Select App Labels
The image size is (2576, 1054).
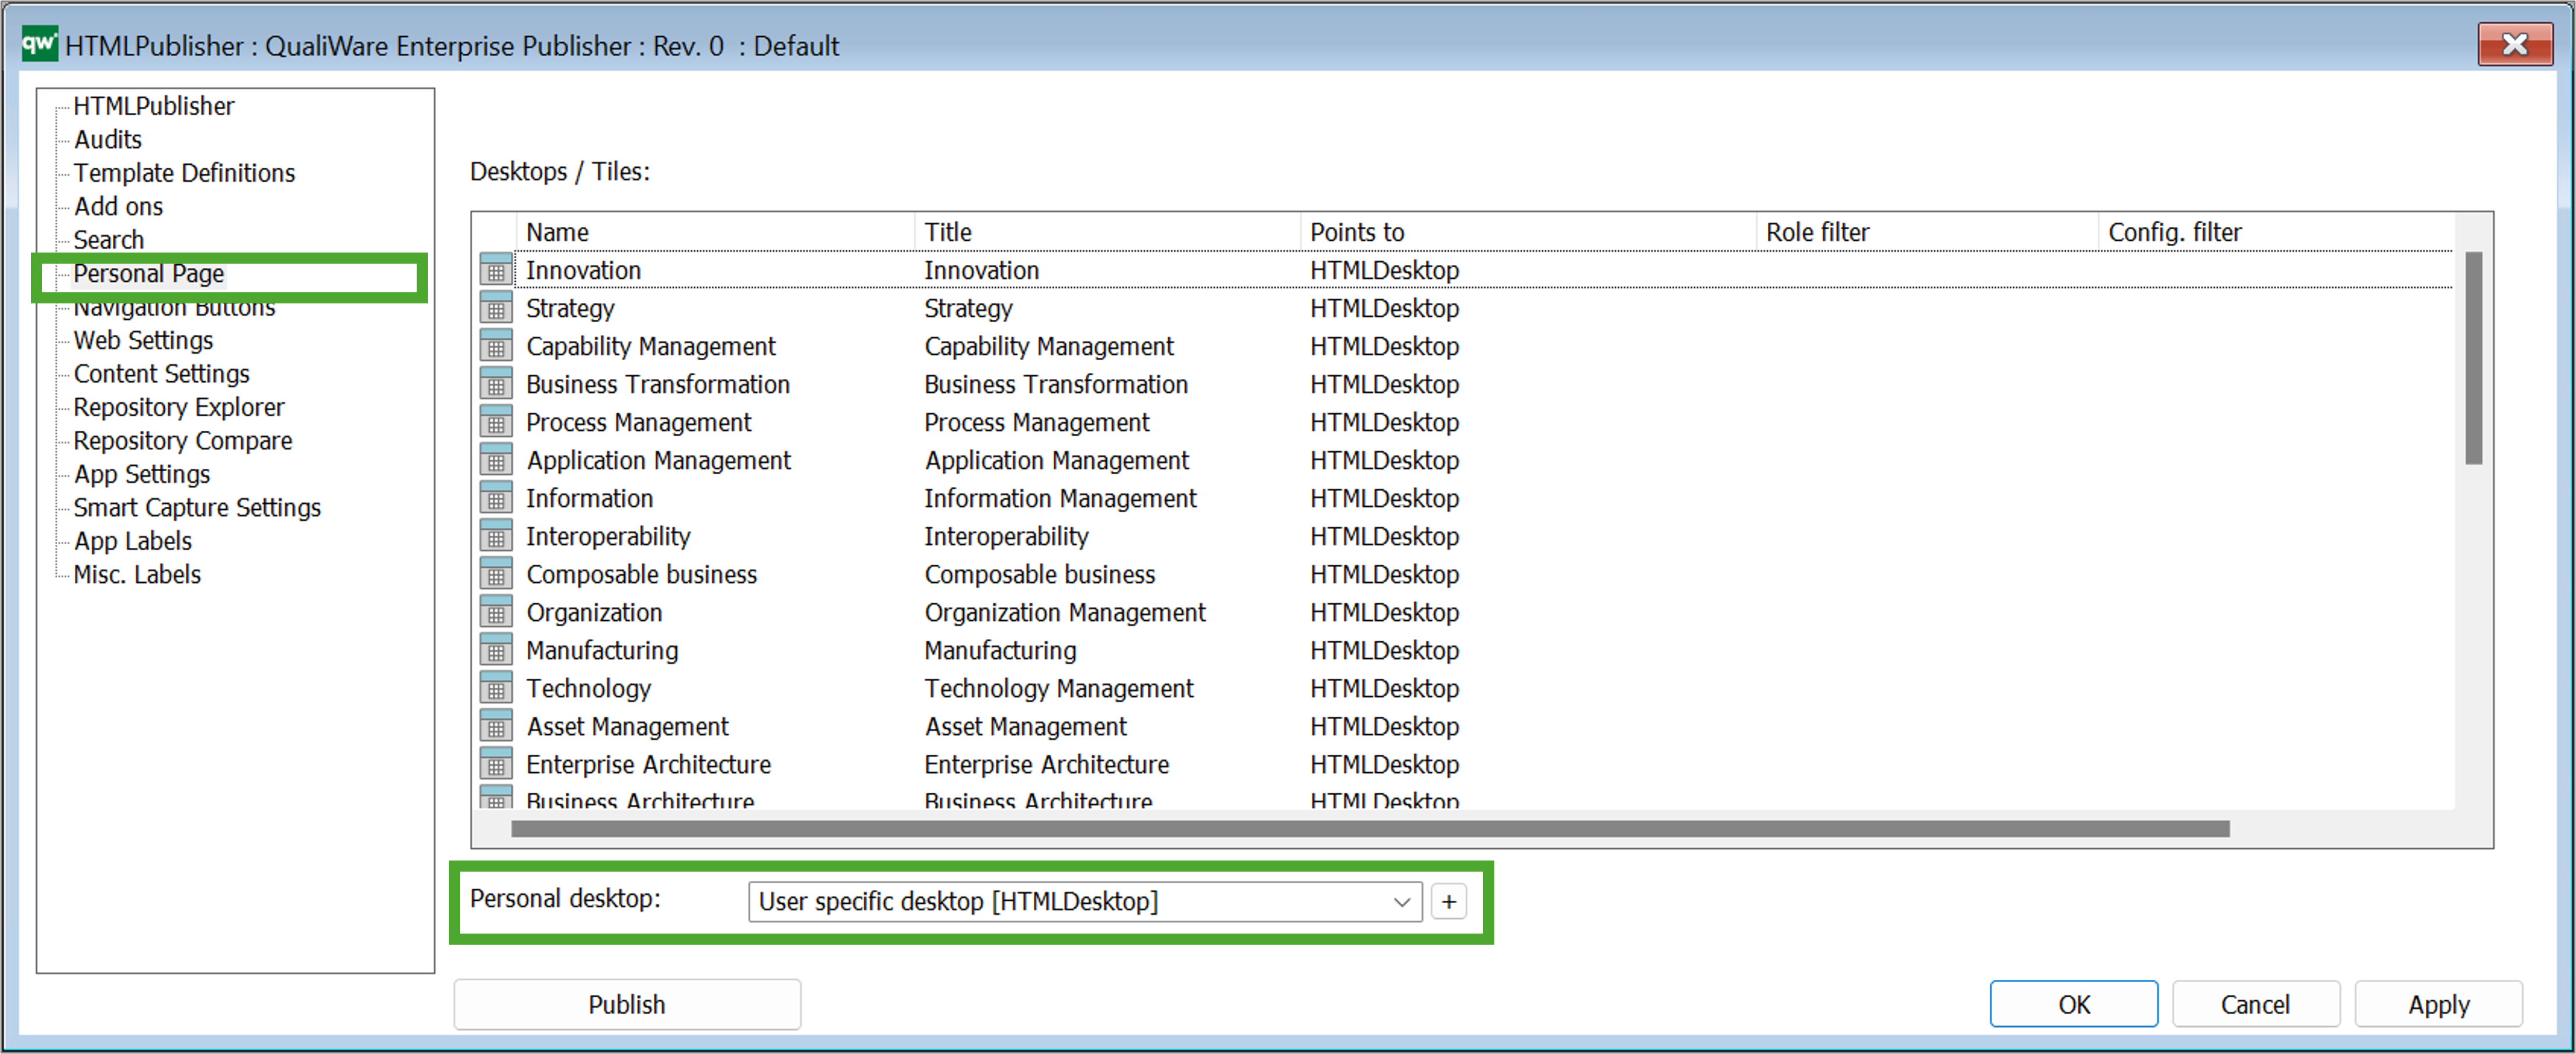132,541
